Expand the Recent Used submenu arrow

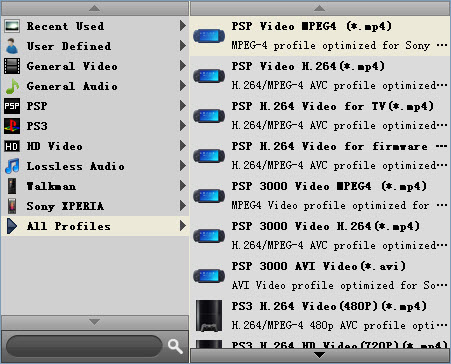(183, 26)
